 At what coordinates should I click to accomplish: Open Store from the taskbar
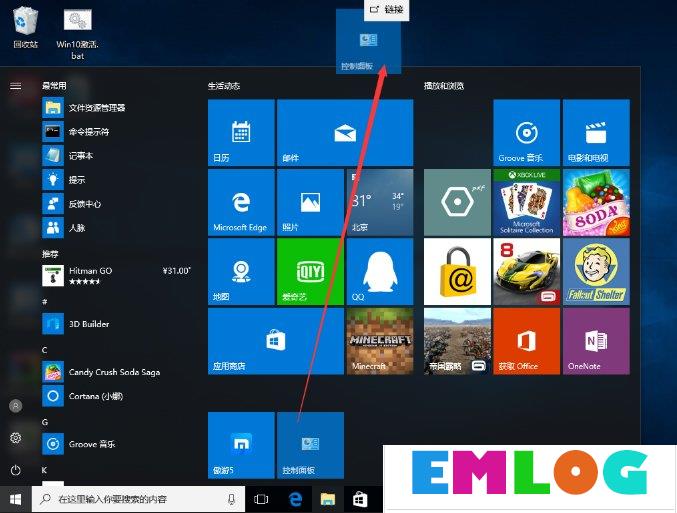point(360,500)
